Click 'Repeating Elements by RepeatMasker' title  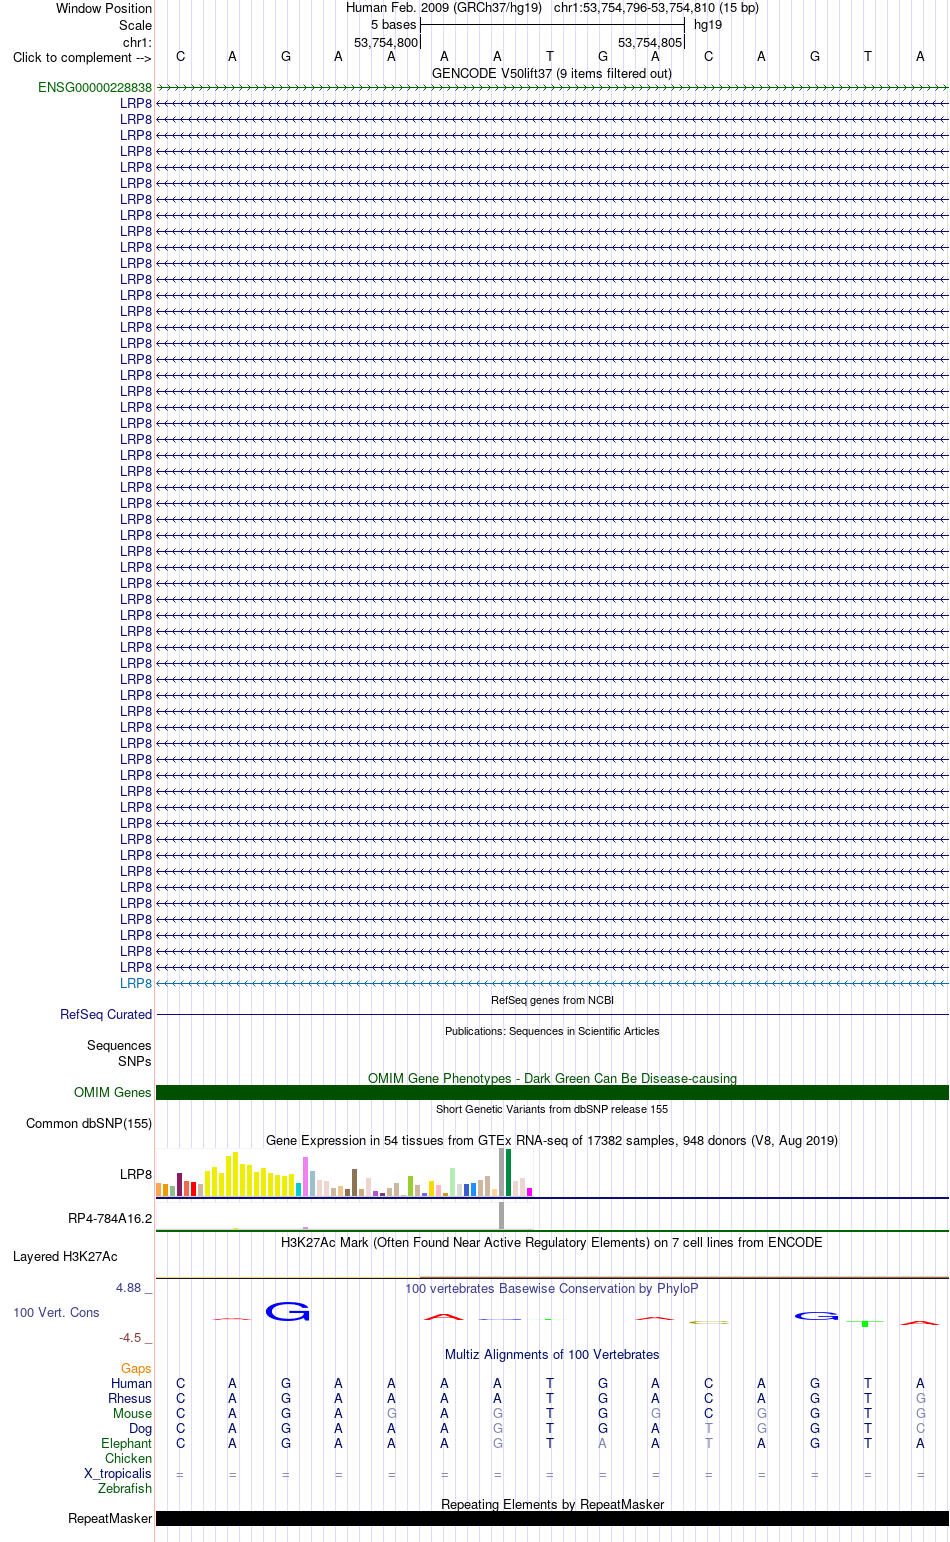tap(552, 1504)
